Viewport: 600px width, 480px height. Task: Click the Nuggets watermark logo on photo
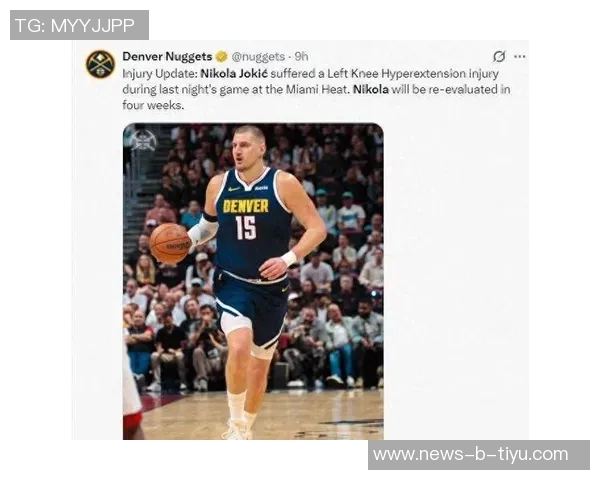(x=142, y=140)
